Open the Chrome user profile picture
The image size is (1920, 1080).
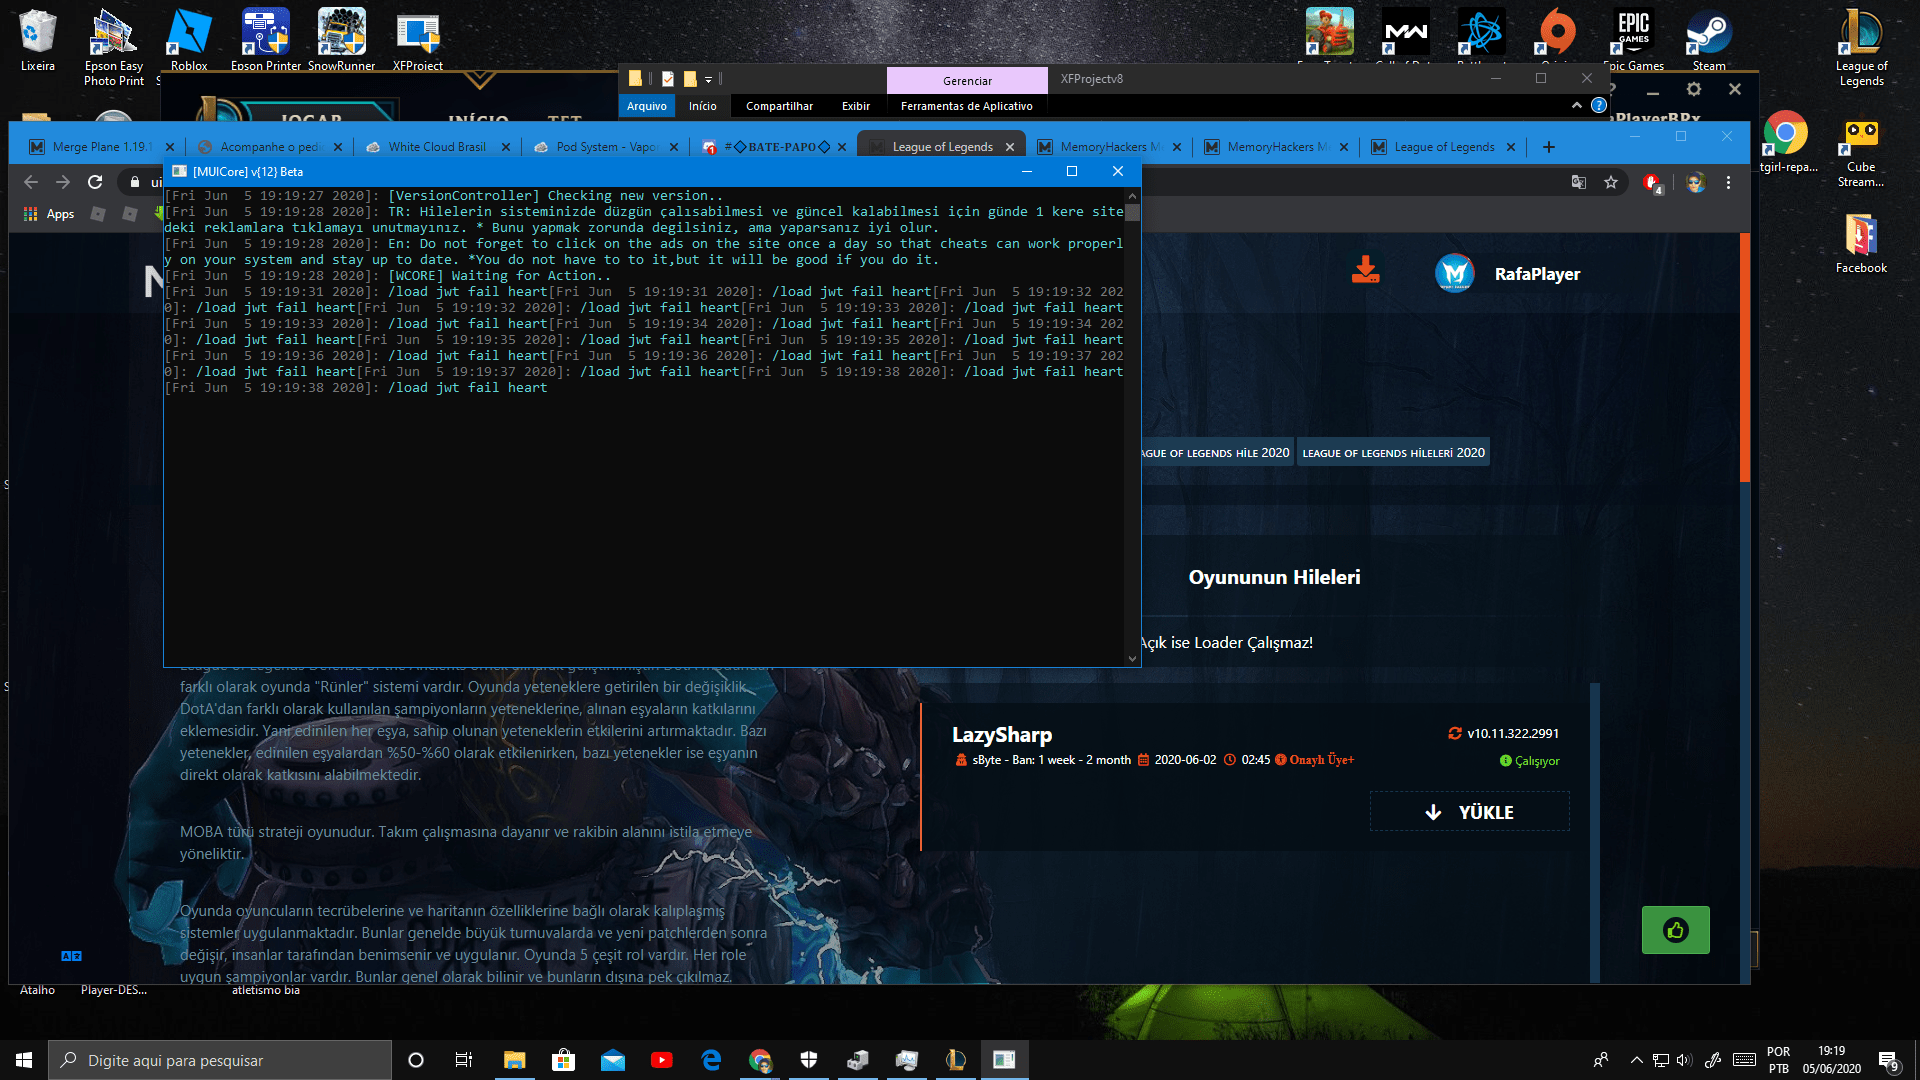1695,182
